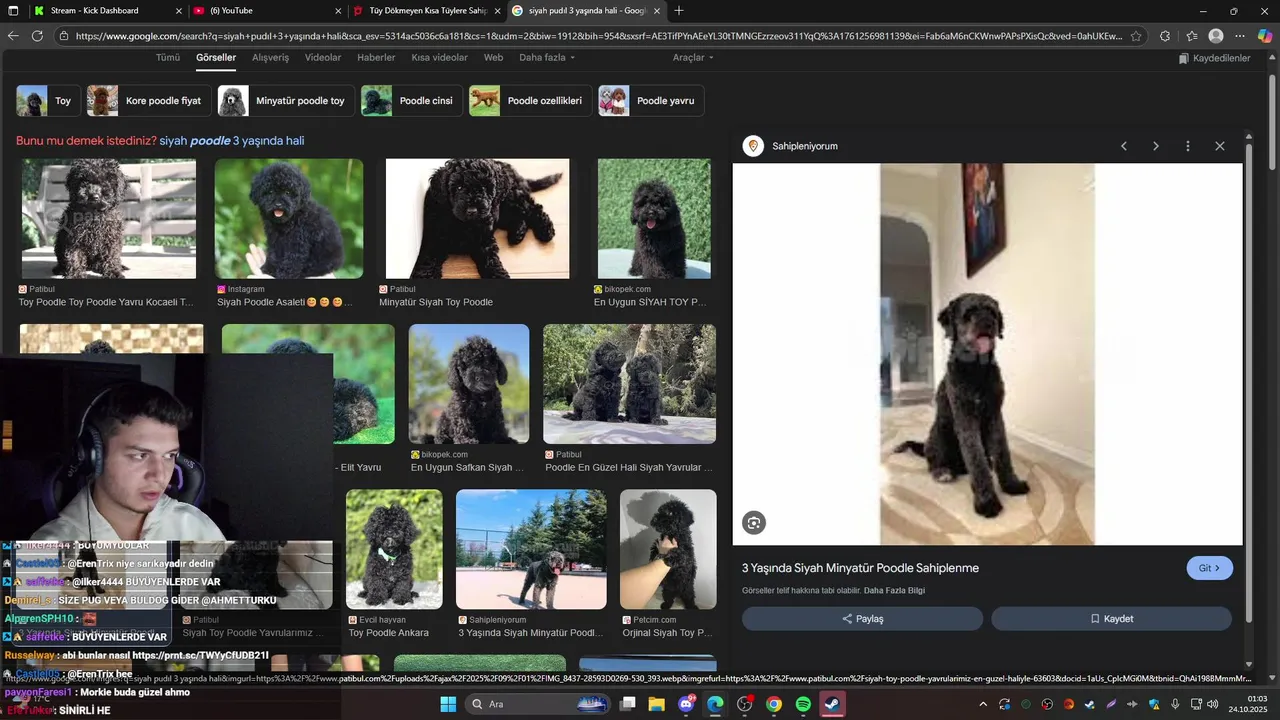Select the Toy suggestion chip

point(48,101)
